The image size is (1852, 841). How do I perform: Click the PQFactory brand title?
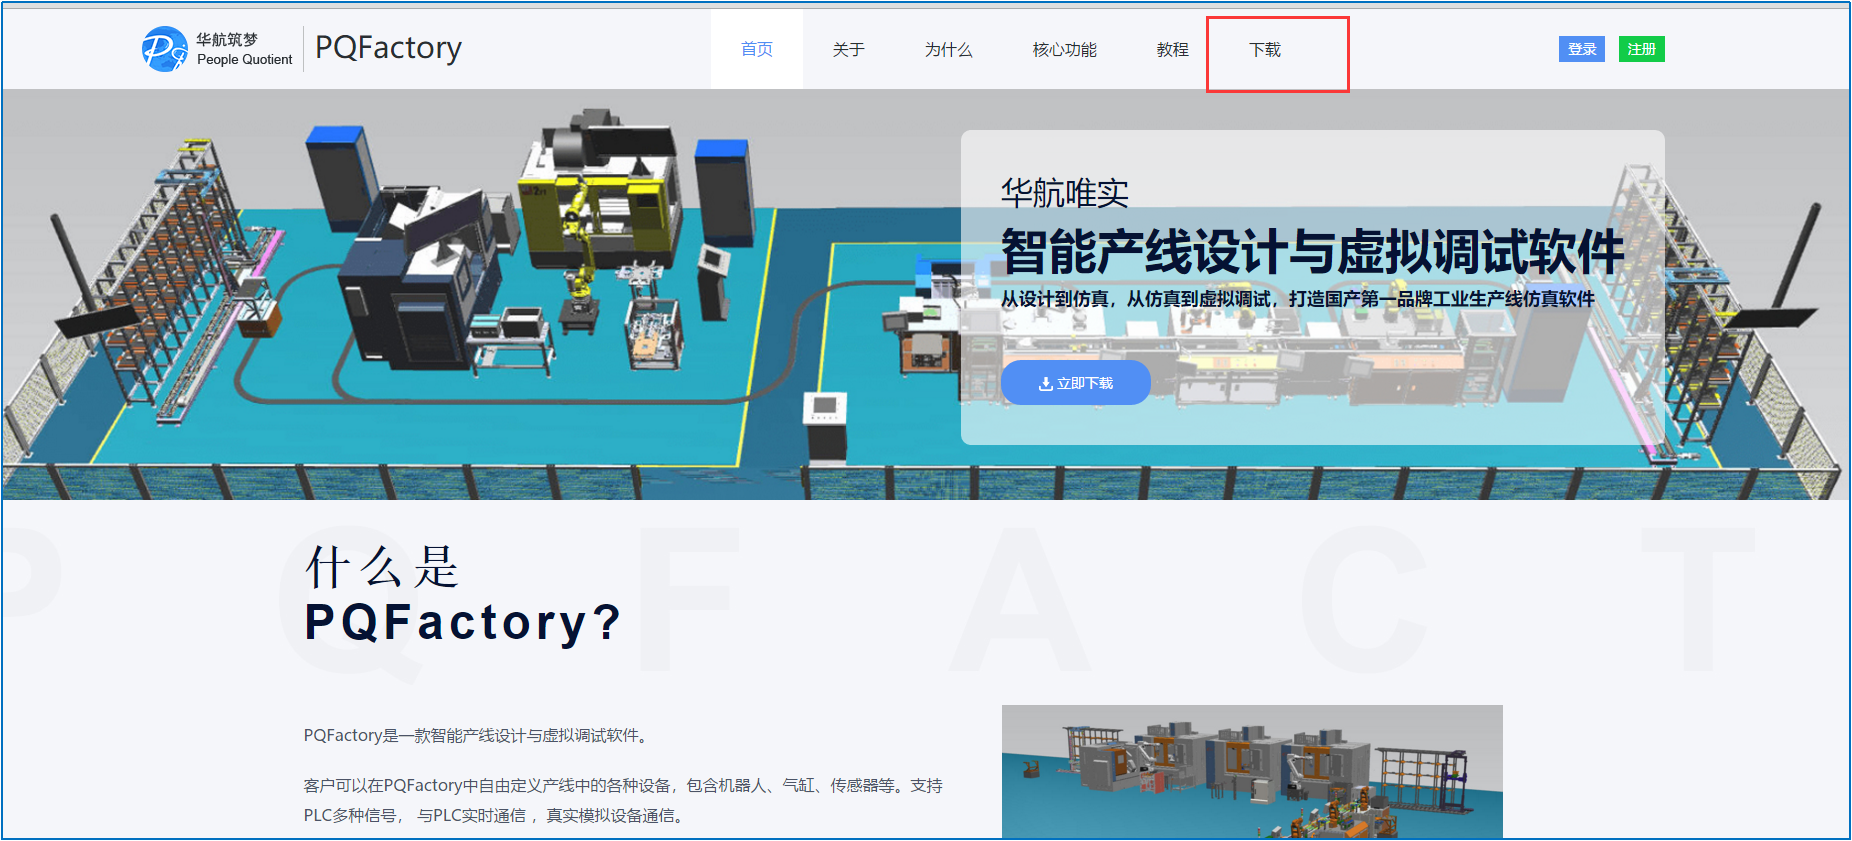coord(388,48)
